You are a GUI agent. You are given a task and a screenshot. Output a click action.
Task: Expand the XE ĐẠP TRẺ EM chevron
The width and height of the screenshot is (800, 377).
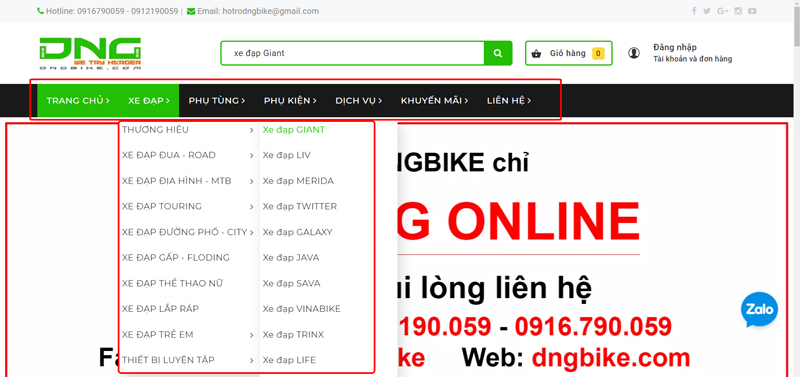point(252,335)
